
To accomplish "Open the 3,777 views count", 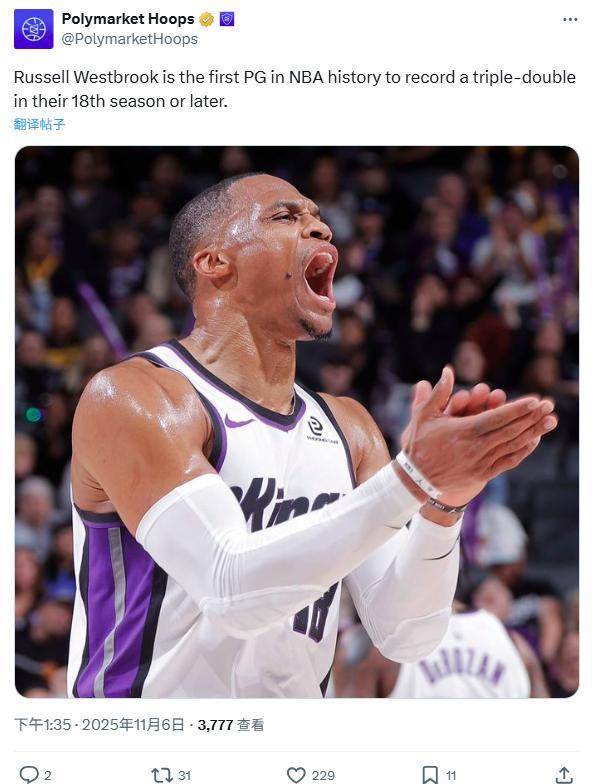I will click(230, 724).
